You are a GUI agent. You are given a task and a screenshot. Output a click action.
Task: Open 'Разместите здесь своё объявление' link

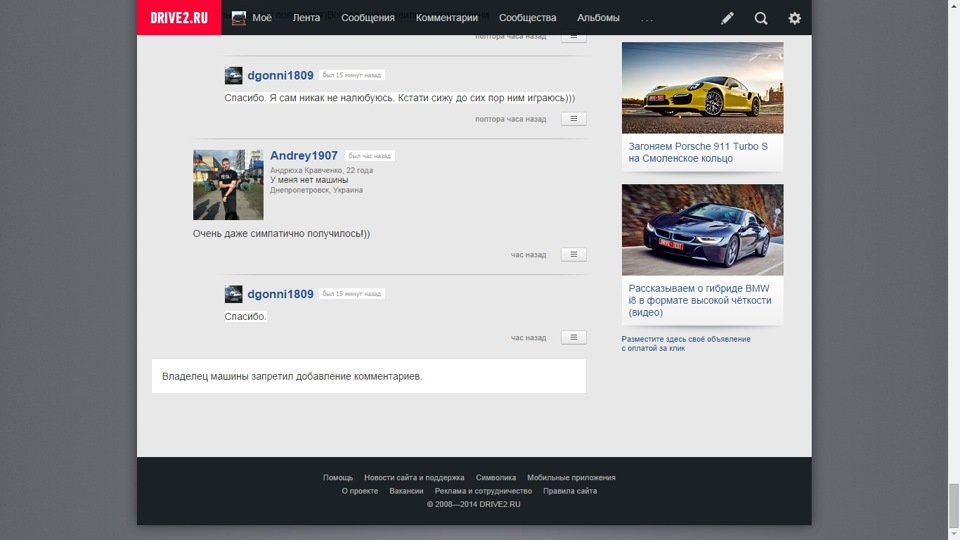pyautogui.click(x=686, y=343)
